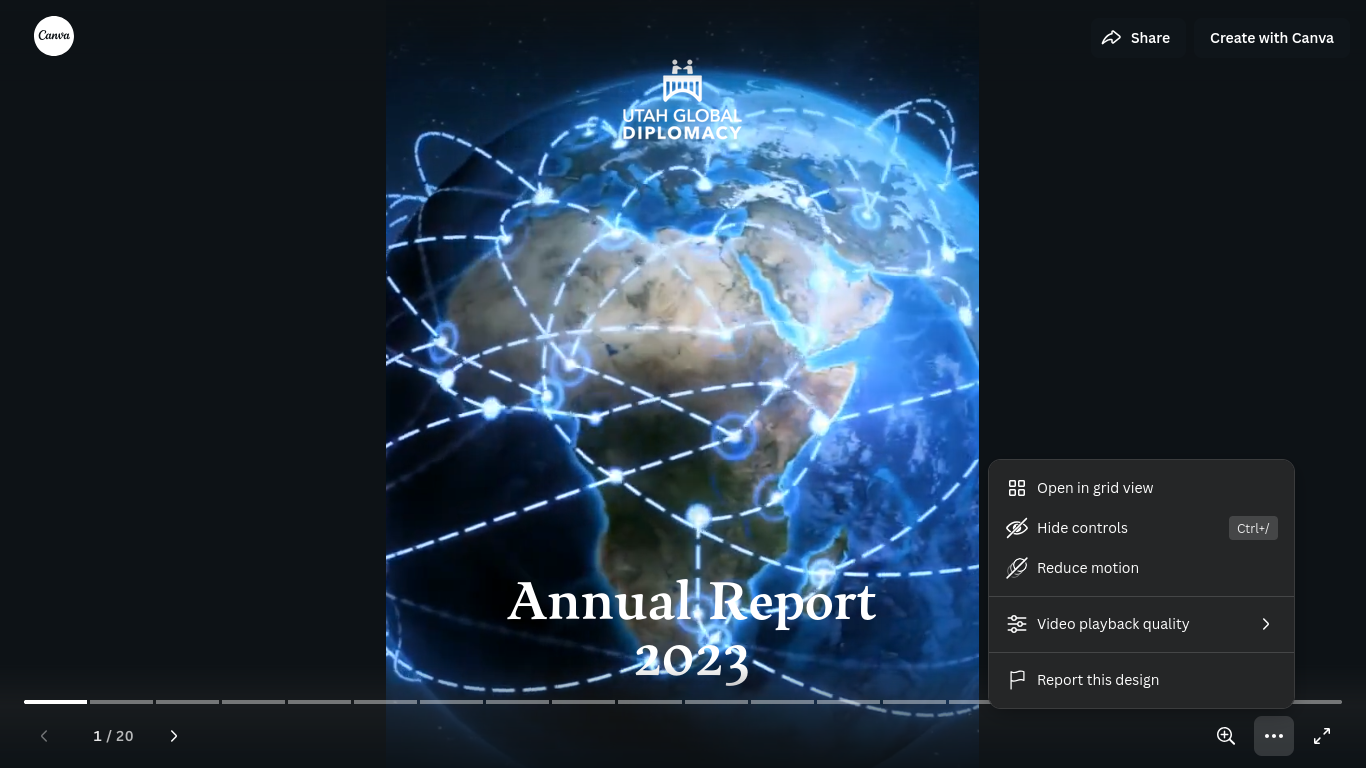Click the Ctrl+/ shortcut badge
This screenshot has width=1366, height=768.
(1253, 528)
